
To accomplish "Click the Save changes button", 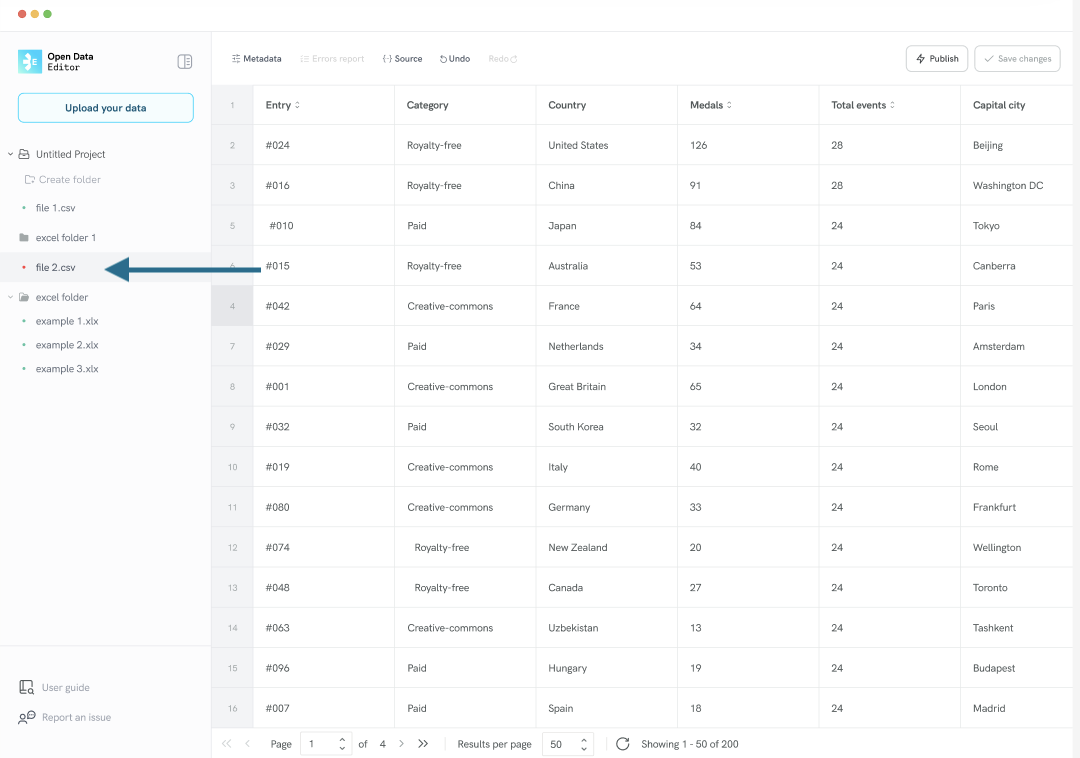I will 1017,58.
